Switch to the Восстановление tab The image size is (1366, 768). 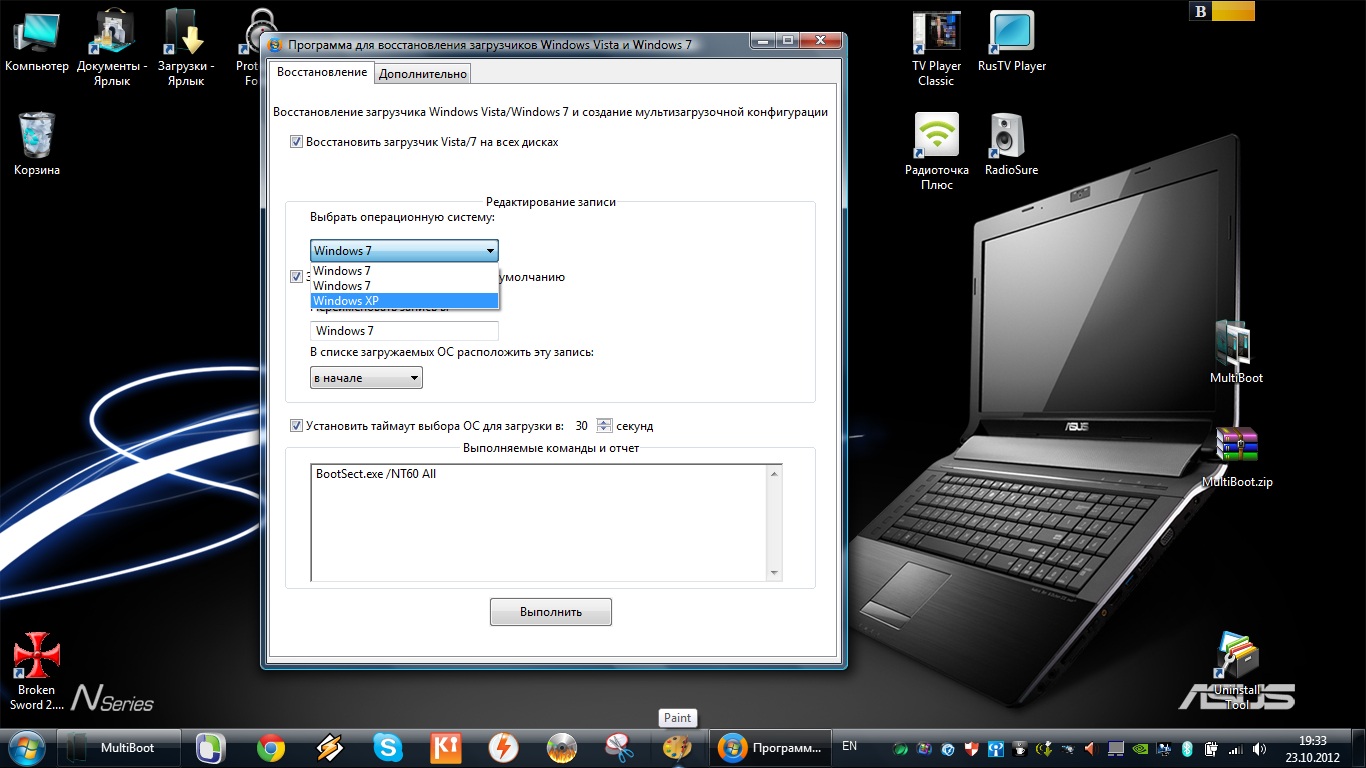(321, 72)
